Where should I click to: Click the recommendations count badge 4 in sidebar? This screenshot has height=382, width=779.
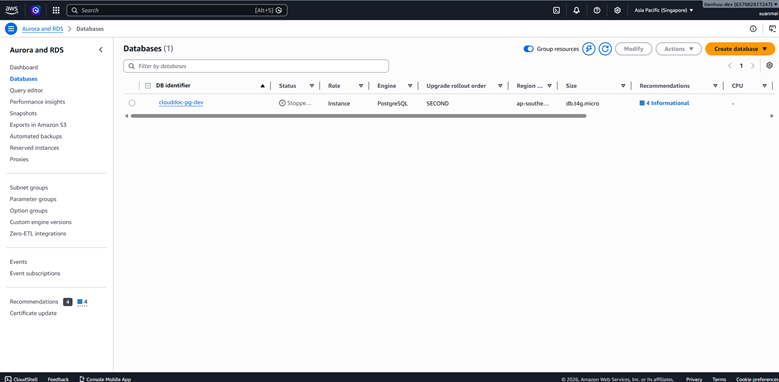coord(68,302)
